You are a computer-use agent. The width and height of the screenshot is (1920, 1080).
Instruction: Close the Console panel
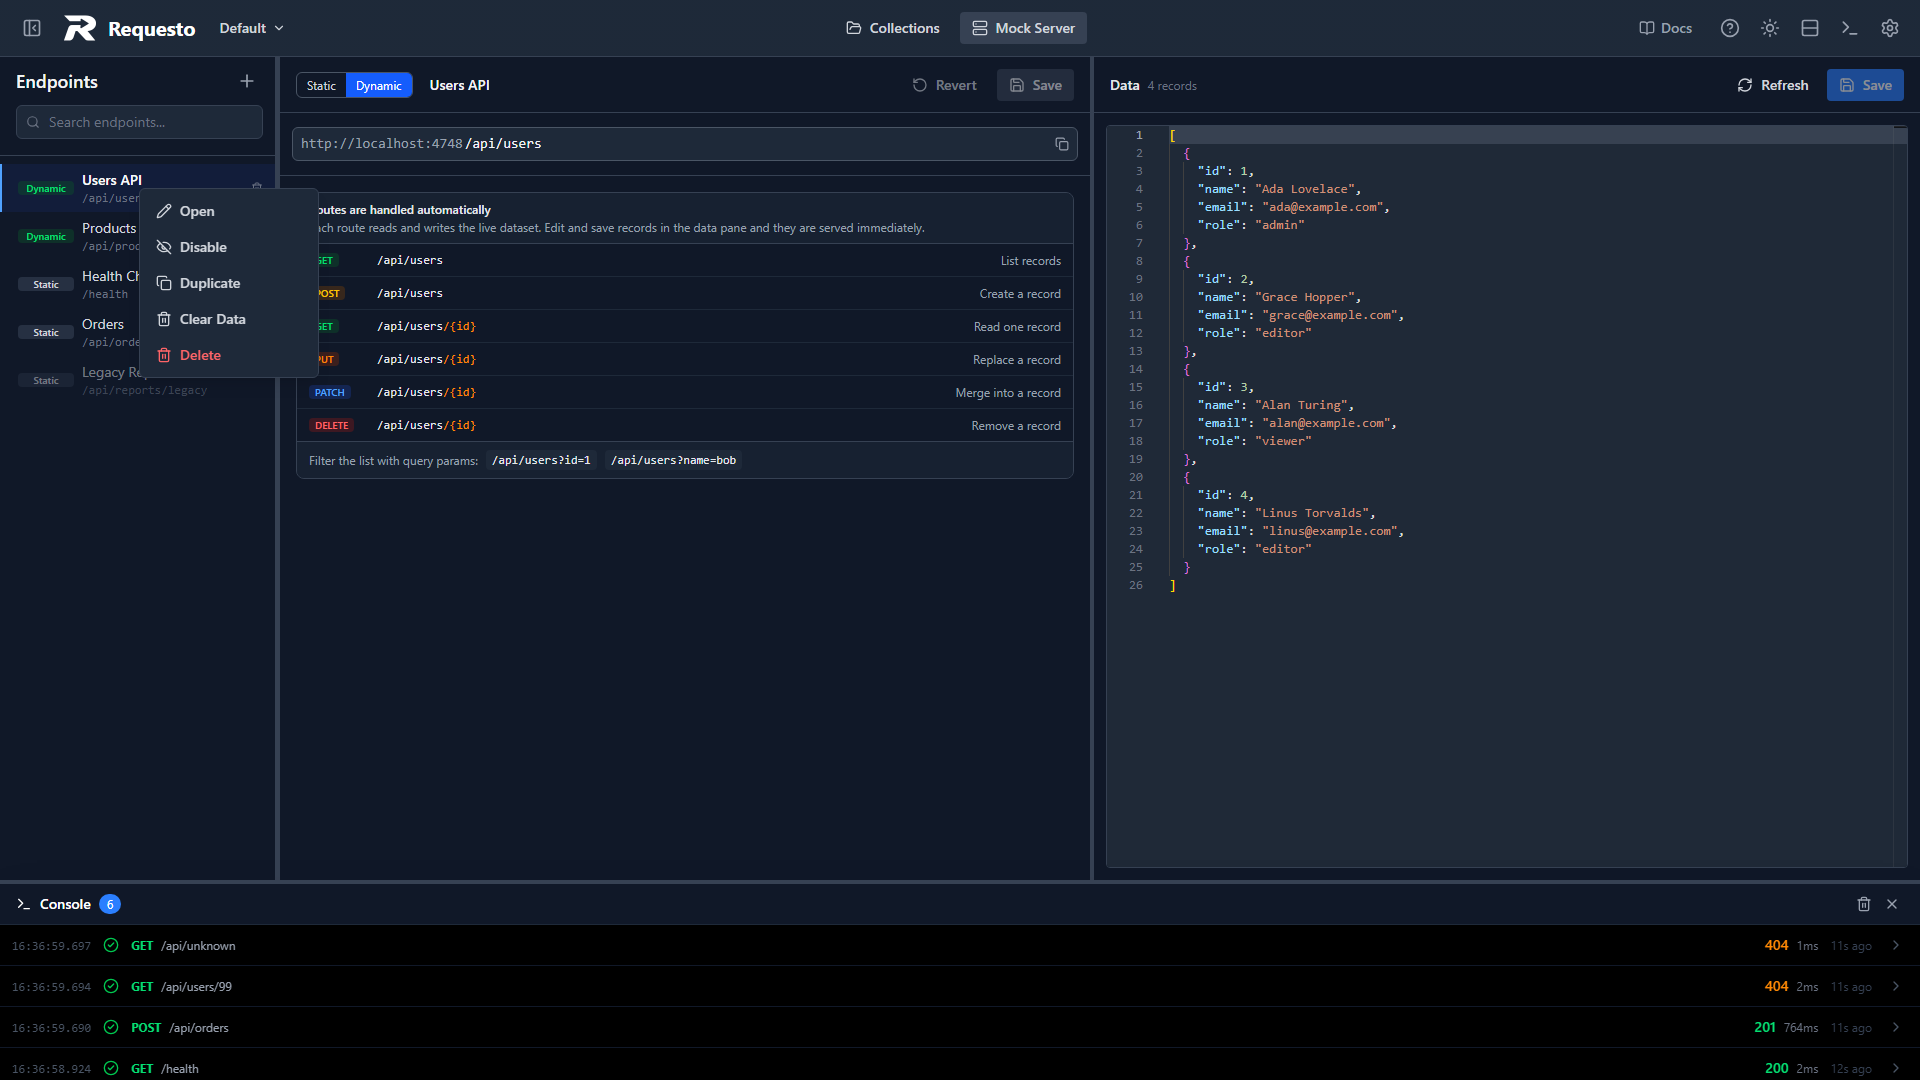tap(1892, 904)
